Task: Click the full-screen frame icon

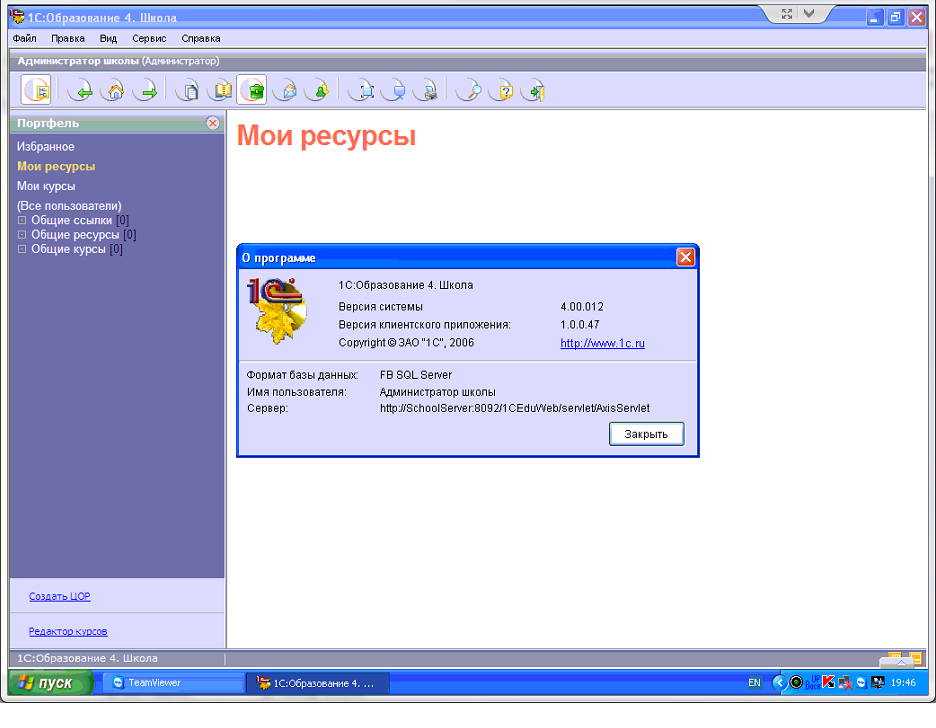Action: pyautogui.click(x=361, y=91)
